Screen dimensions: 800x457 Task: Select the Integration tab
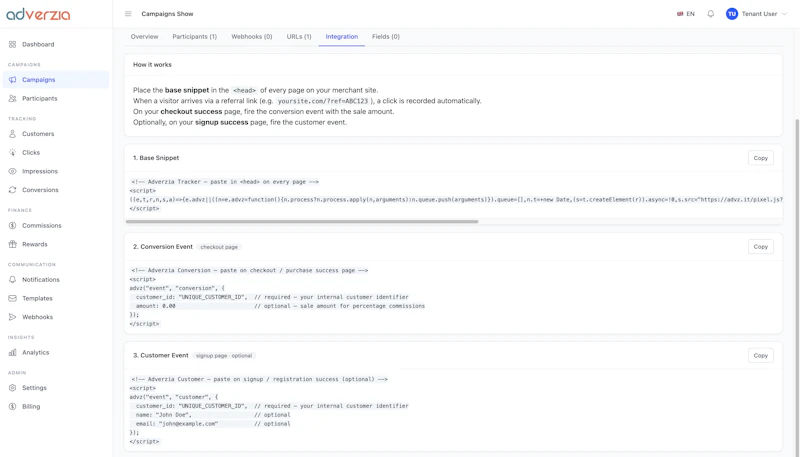pos(342,37)
